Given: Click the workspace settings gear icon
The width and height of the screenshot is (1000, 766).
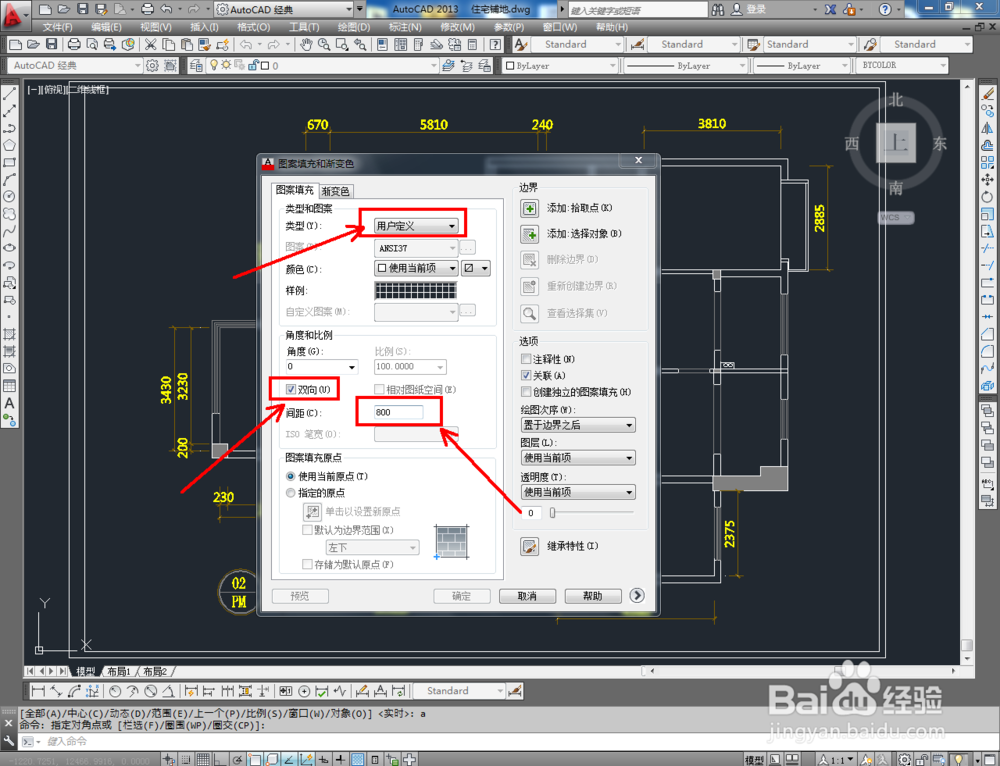Looking at the screenshot, I should 152,65.
